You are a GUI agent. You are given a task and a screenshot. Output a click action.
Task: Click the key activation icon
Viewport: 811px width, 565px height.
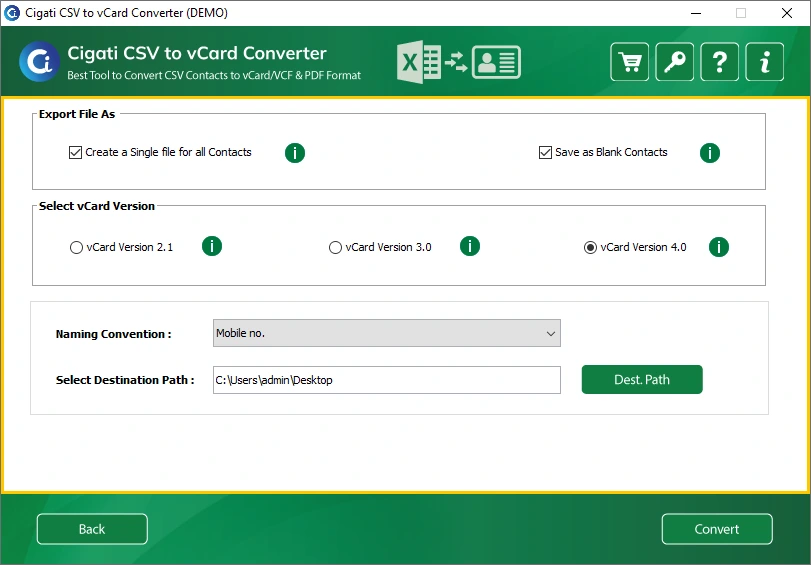point(674,62)
